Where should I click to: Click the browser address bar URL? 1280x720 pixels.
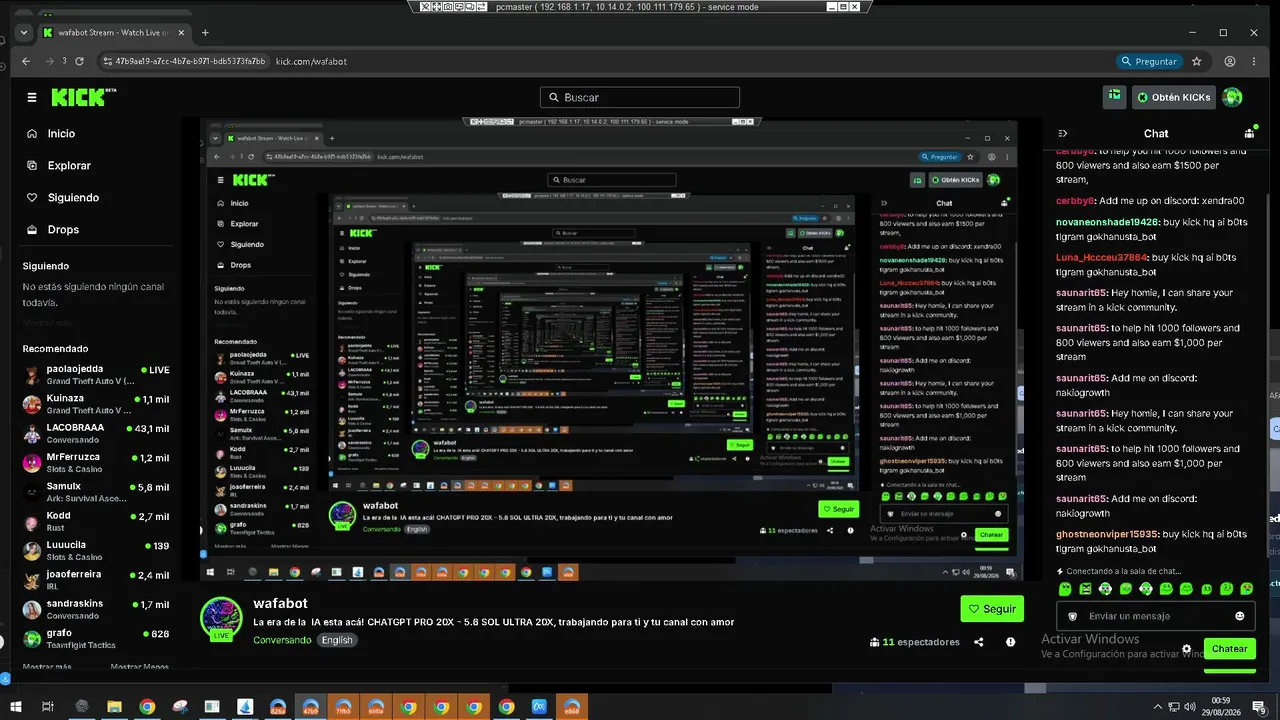click(311, 61)
